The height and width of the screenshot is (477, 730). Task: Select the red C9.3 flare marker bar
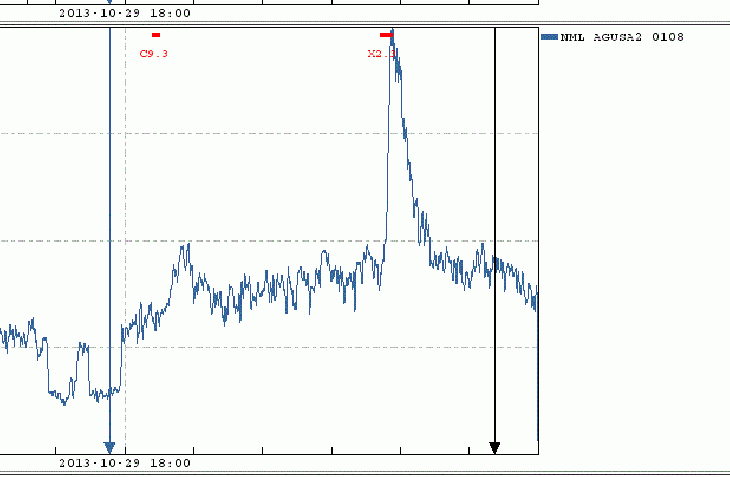click(x=156, y=35)
